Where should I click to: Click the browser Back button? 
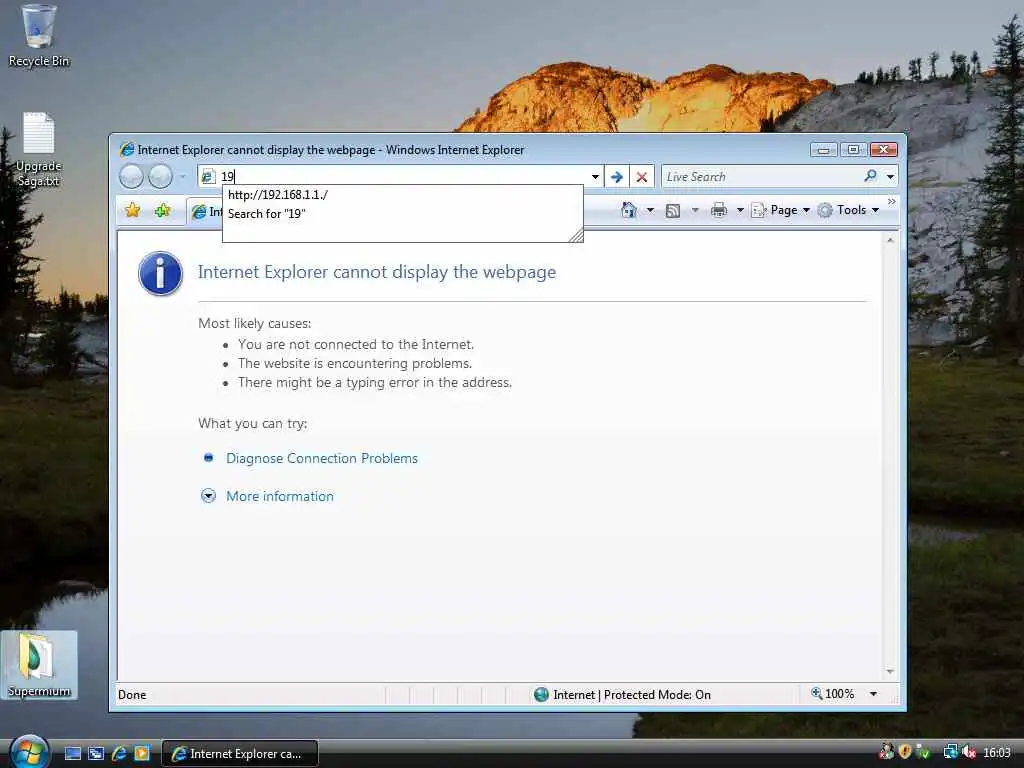click(x=131, y=176)
